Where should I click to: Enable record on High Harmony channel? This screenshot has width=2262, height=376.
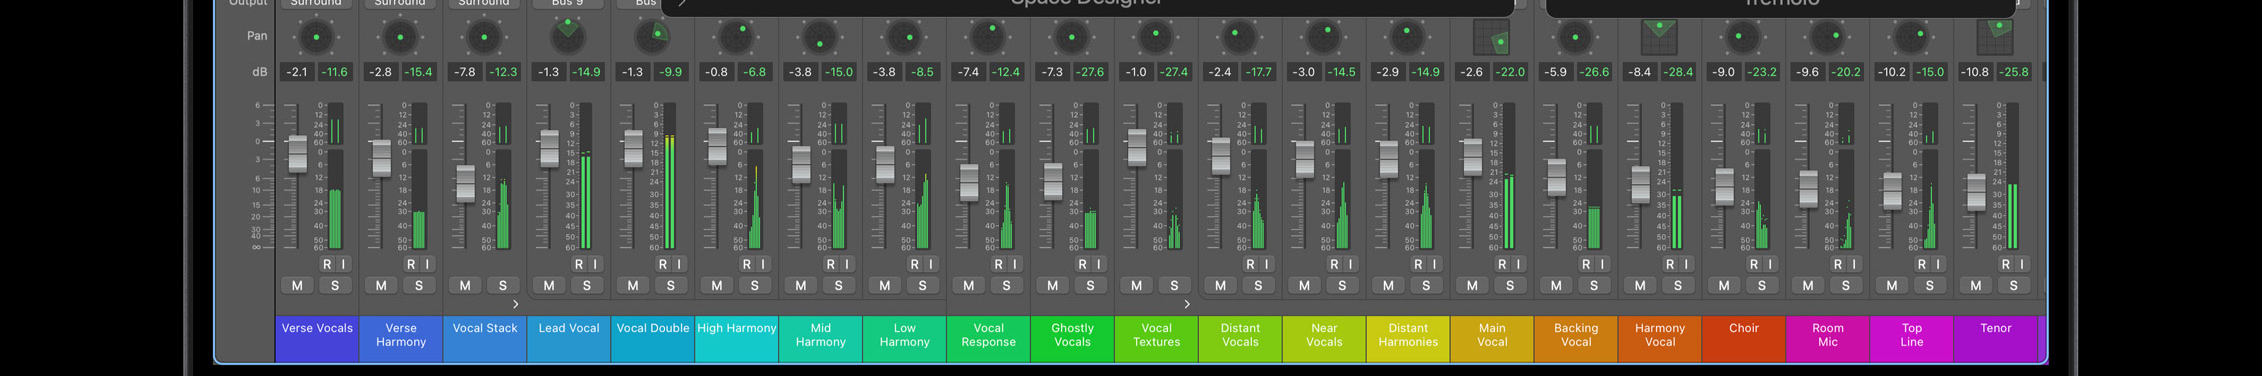pyautogui.click(x=746, y=264)
